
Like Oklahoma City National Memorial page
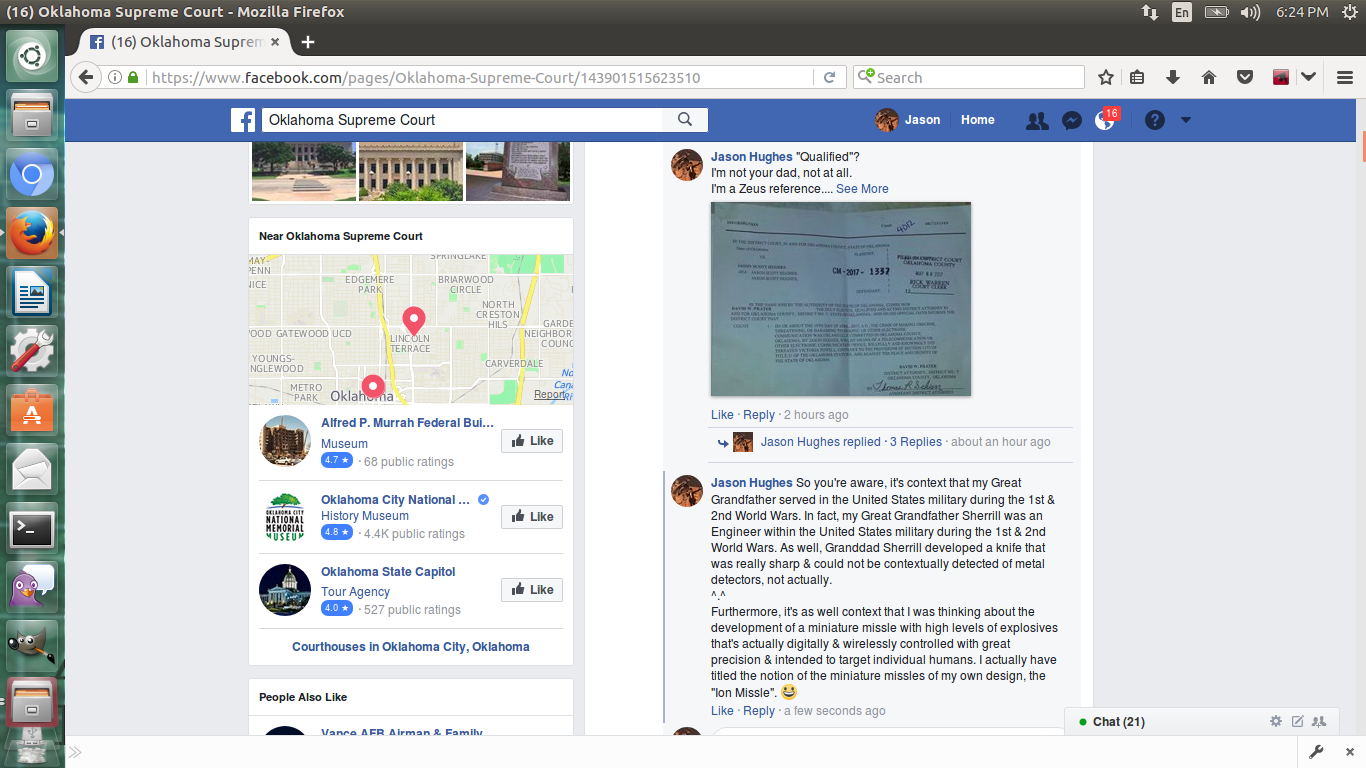point(532,517)
